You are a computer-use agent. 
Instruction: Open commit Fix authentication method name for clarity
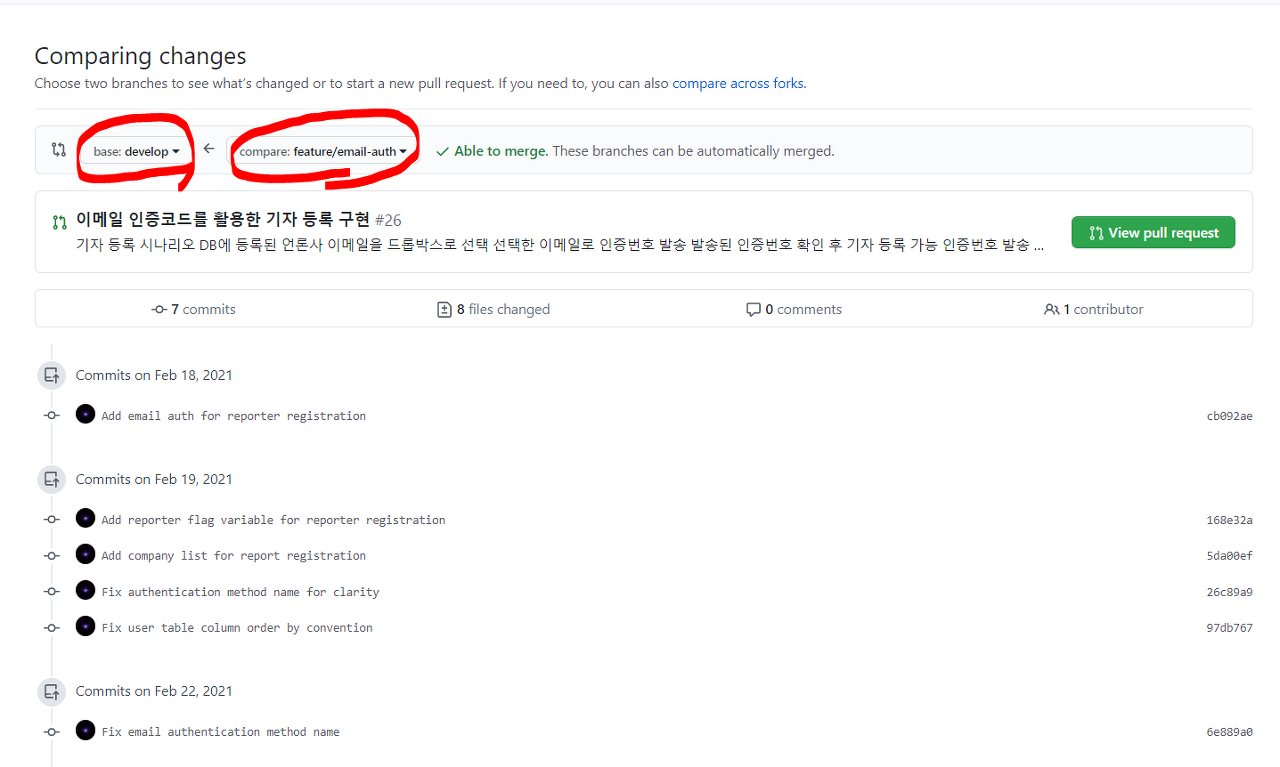coord(240,592)
